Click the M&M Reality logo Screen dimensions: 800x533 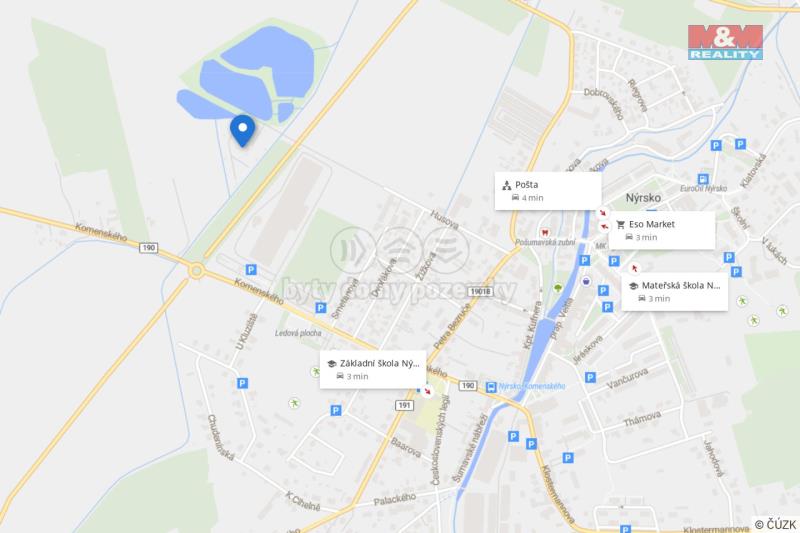tap(725, 42)
